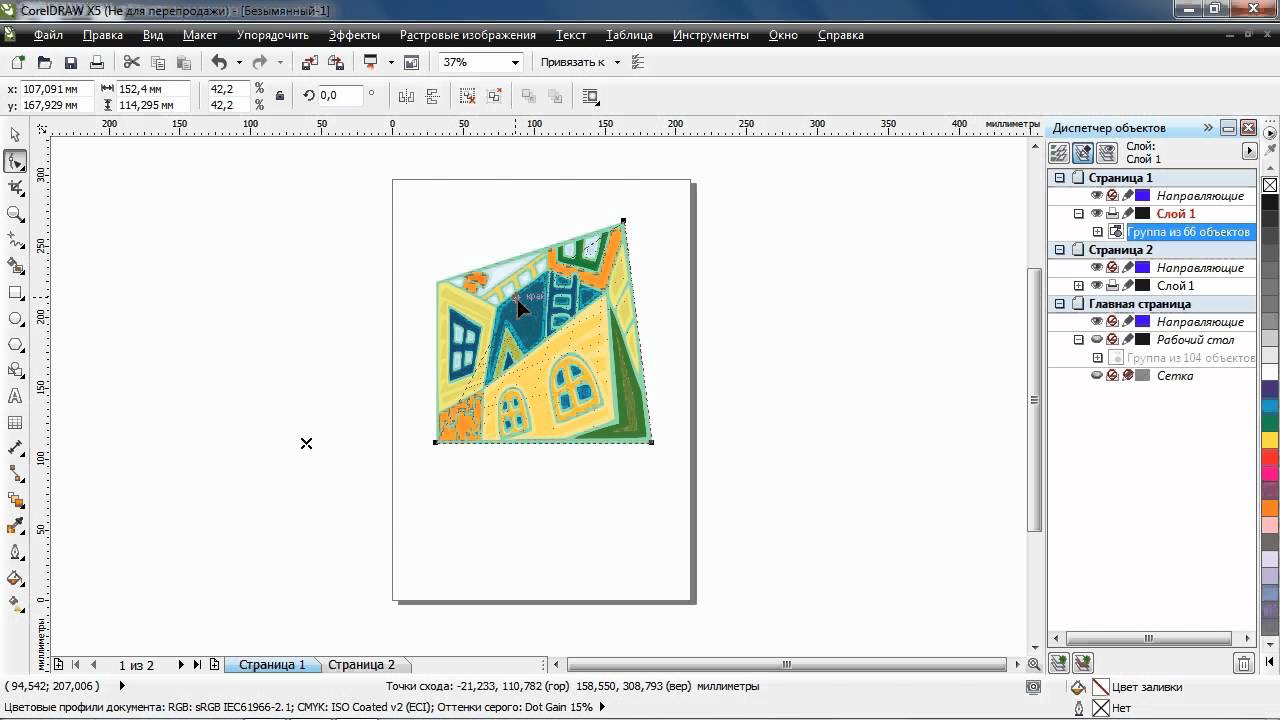Collapse the Страница 1 tree node
Viewport: 1280px width, 720px height.
1060,178
